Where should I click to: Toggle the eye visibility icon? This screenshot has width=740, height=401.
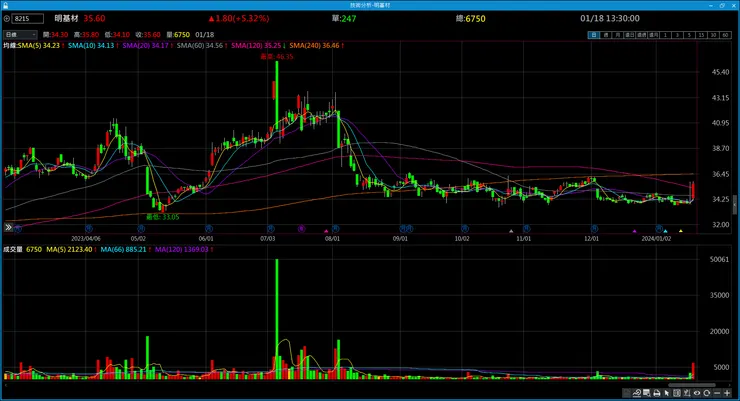(697, 393)
